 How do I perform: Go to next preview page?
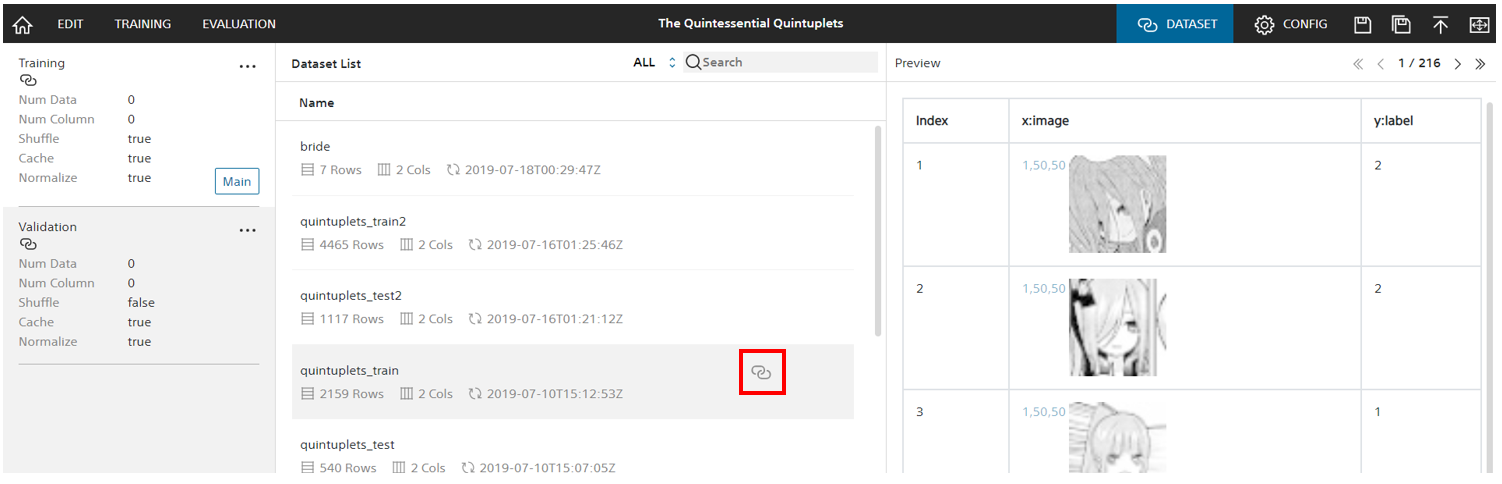pos(1457,64)
